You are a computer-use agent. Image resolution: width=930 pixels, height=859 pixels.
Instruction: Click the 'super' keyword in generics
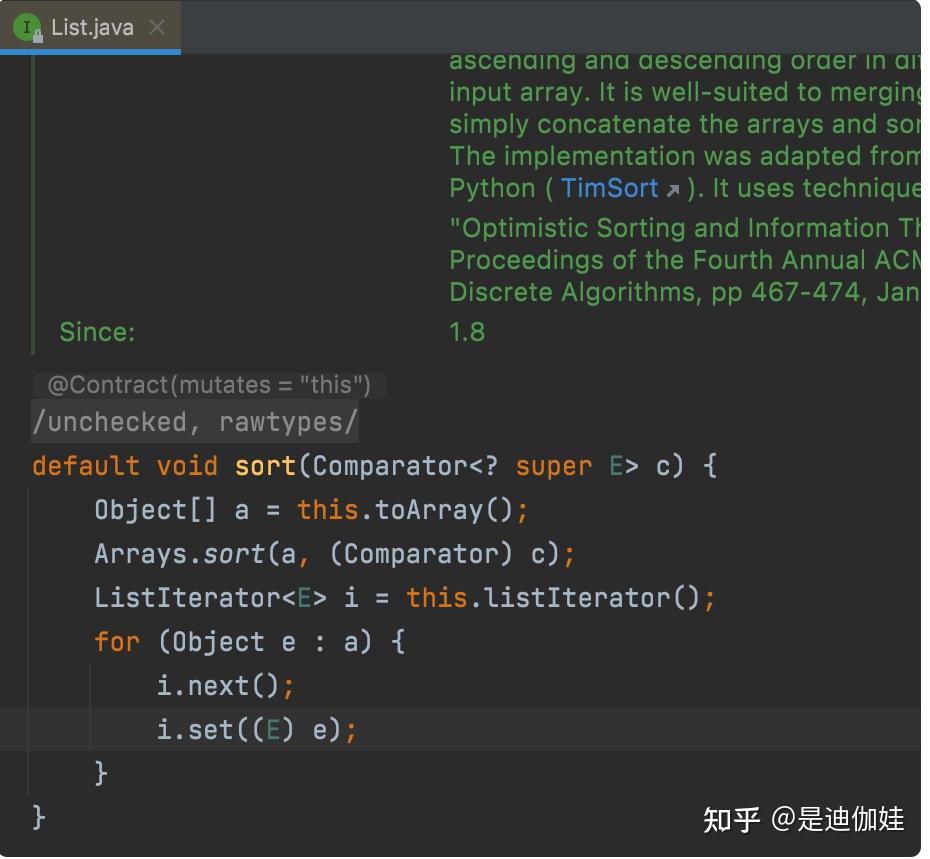click(553, 466)
